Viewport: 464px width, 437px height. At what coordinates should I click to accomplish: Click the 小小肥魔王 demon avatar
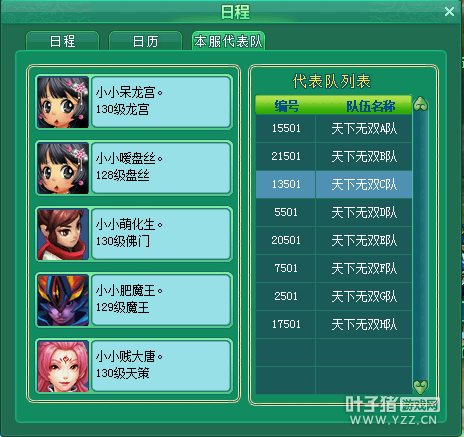[63, 300]
